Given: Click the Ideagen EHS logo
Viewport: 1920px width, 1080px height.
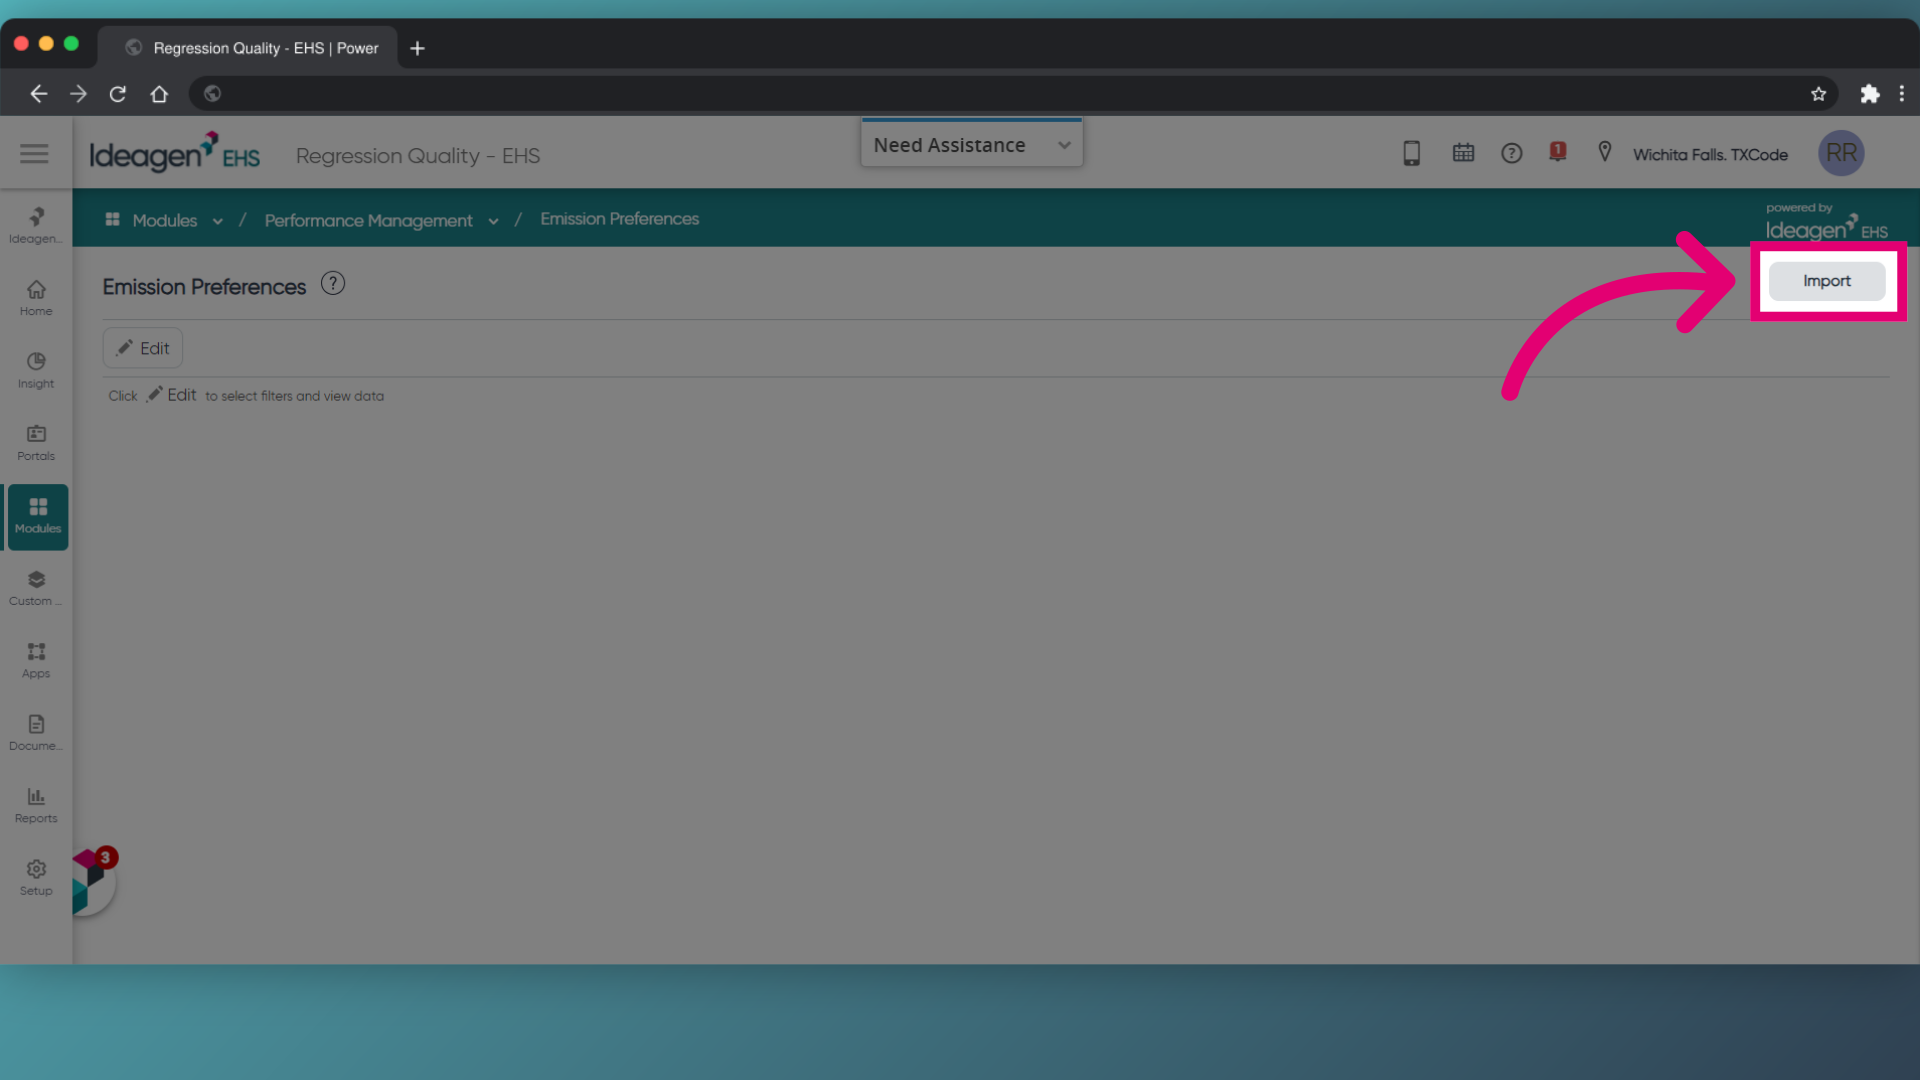Looking at the screenshot, I should click(175, 153).
